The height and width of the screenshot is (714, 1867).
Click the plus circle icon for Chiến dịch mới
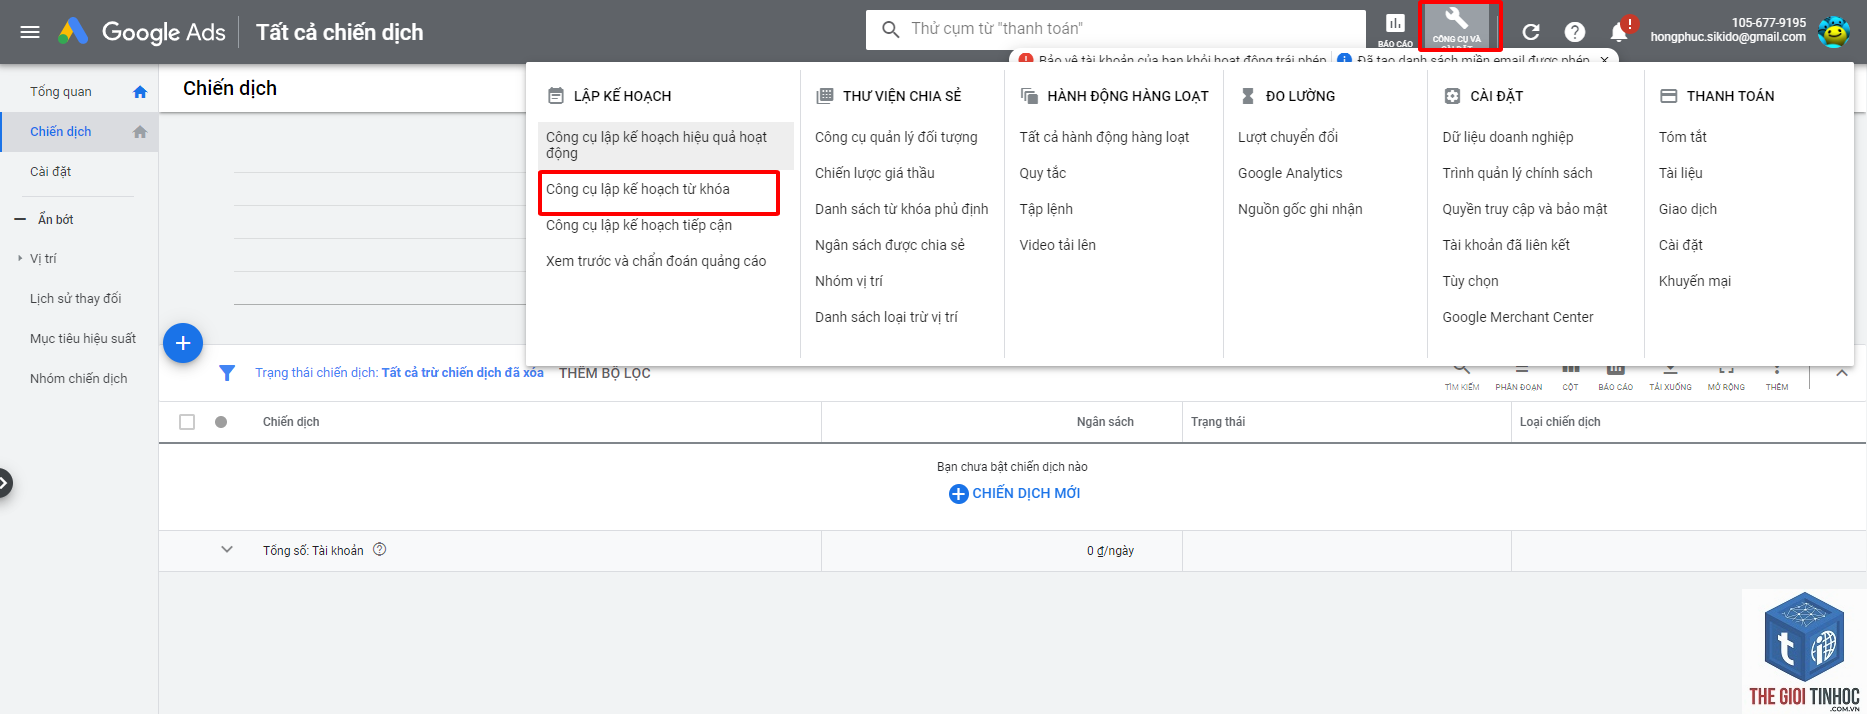958,493
